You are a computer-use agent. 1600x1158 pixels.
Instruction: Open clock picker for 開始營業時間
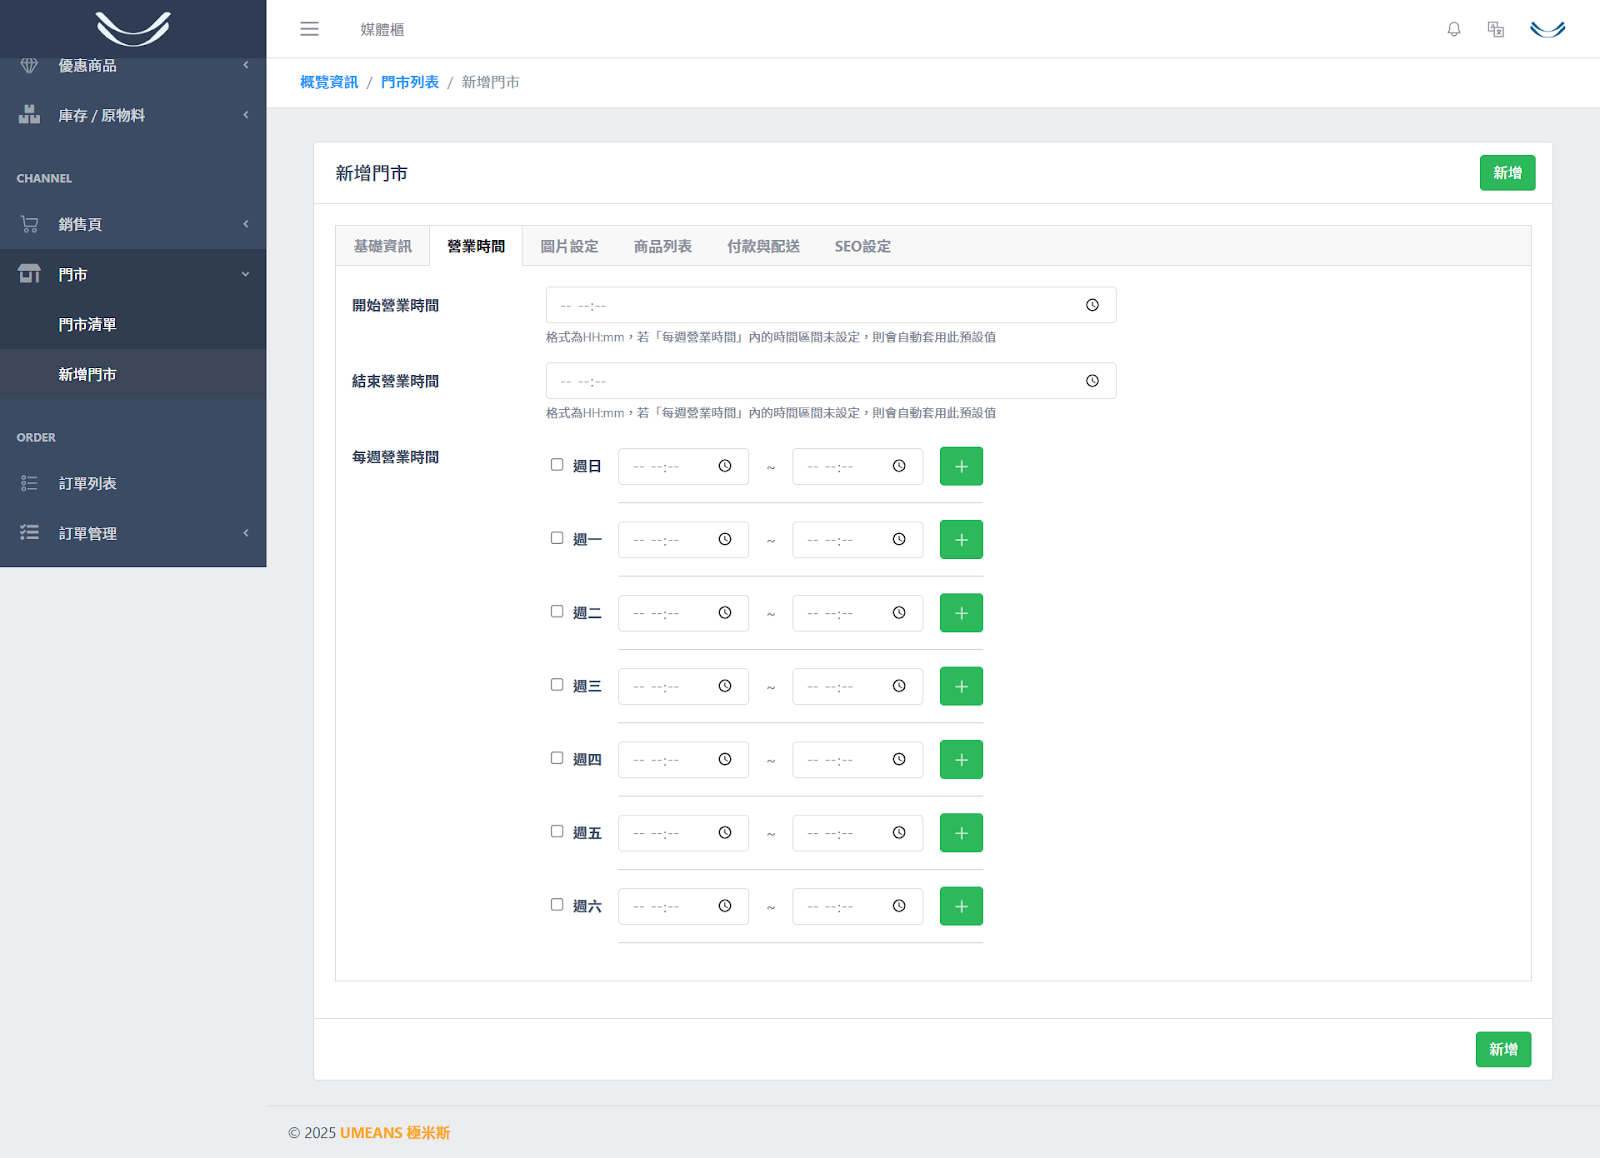tap(1092, 305)
